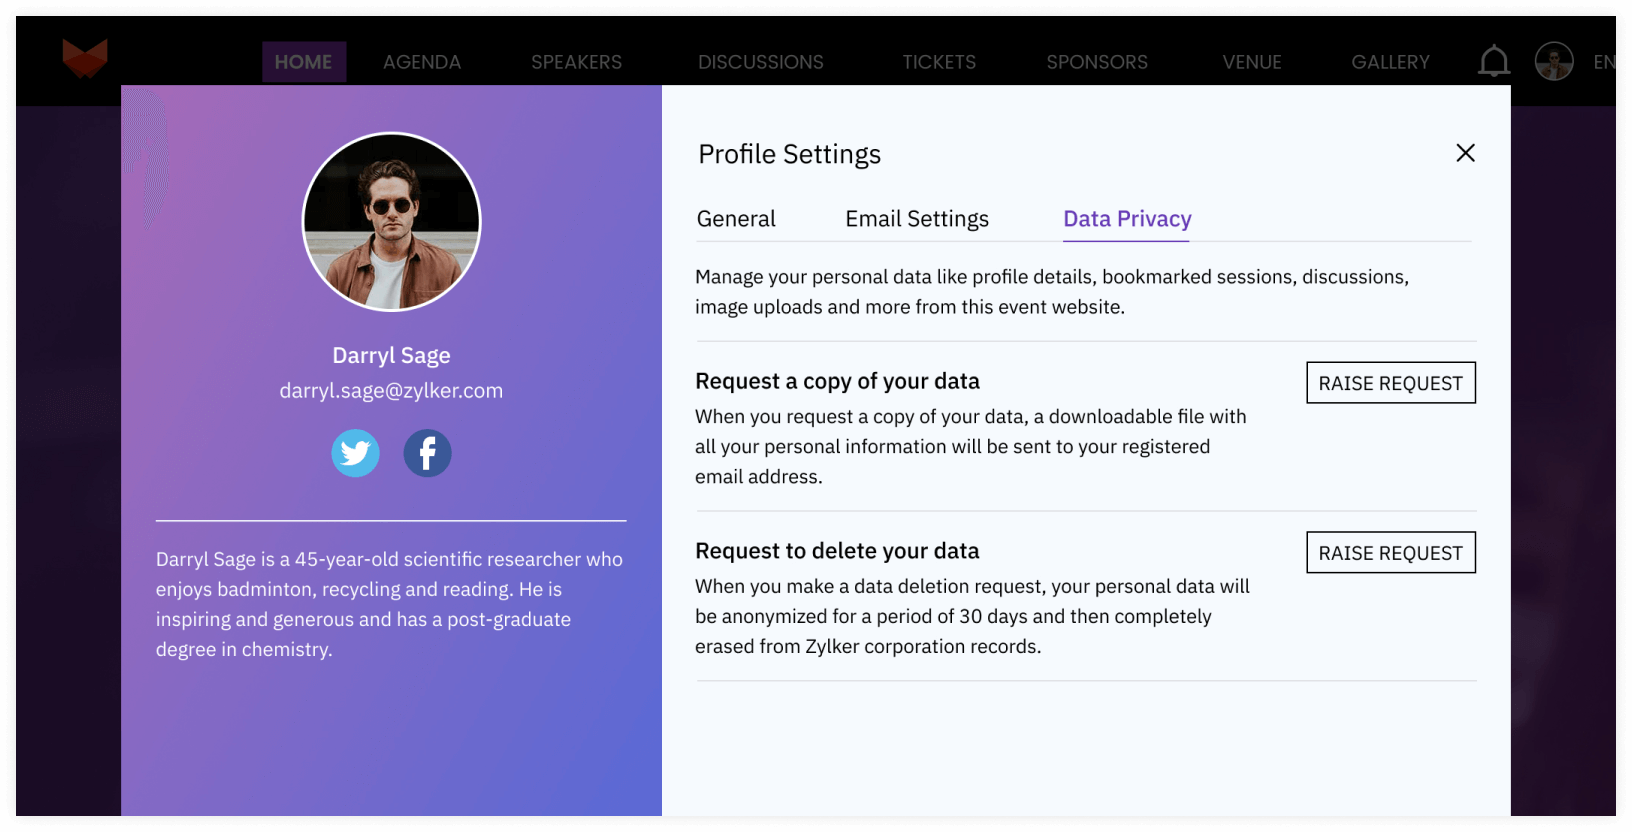Raise request to delete your data
Screen dimensions: 1632x832
1390,552
